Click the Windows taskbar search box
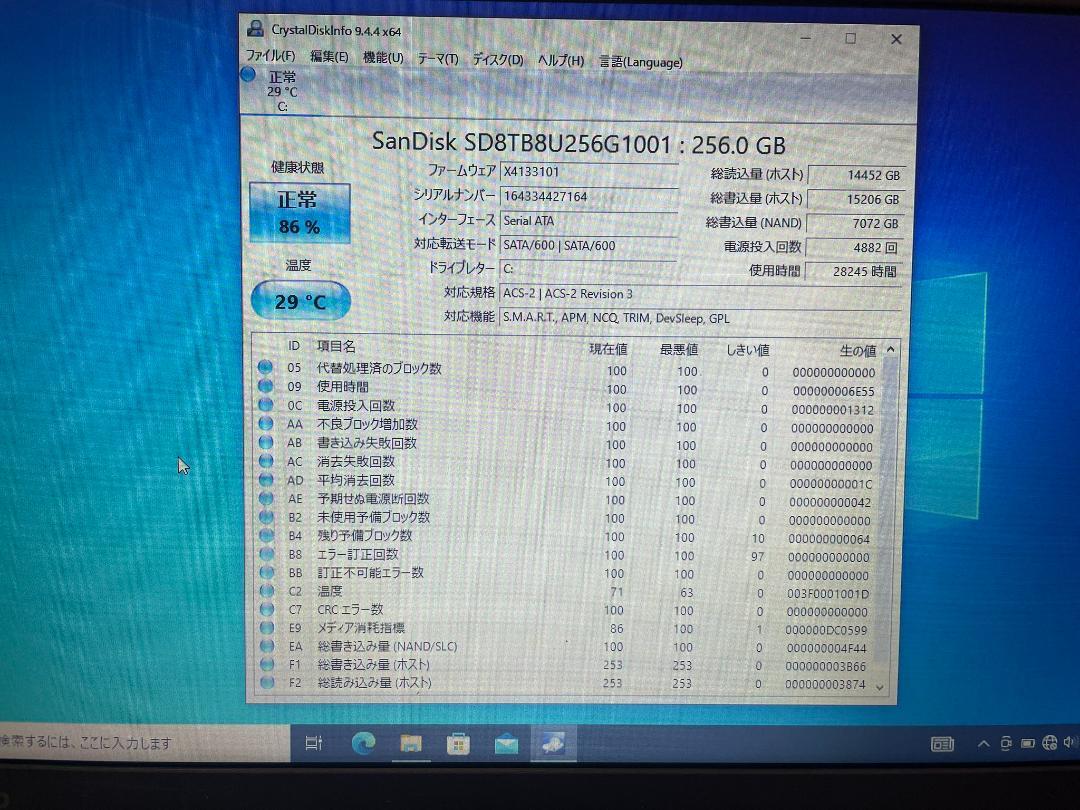Image resolution: width=1080 pixels, height=810 pixels. (145, 742)
